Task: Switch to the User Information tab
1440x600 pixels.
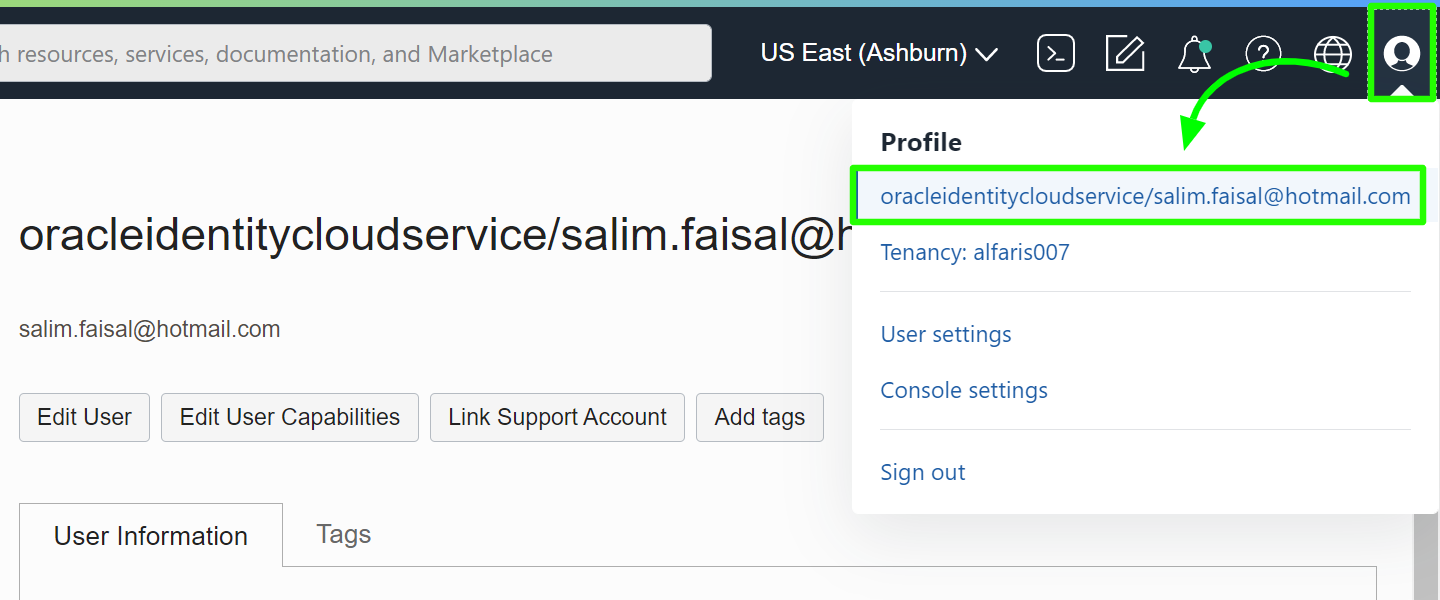Action: (x=151, y=536)
